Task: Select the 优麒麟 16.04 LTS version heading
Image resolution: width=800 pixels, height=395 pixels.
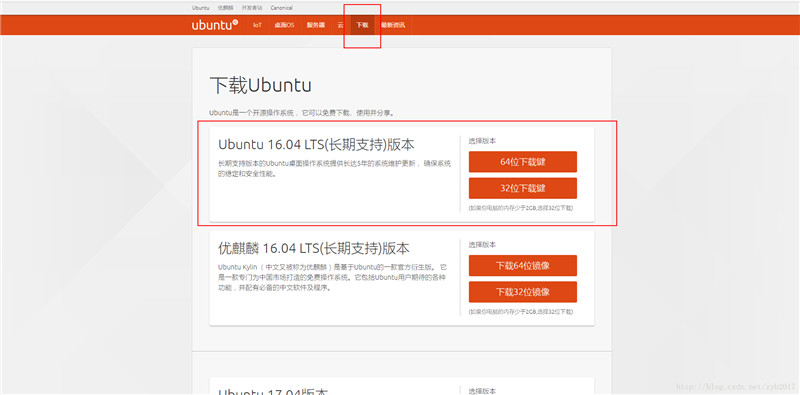Action: 314,249
